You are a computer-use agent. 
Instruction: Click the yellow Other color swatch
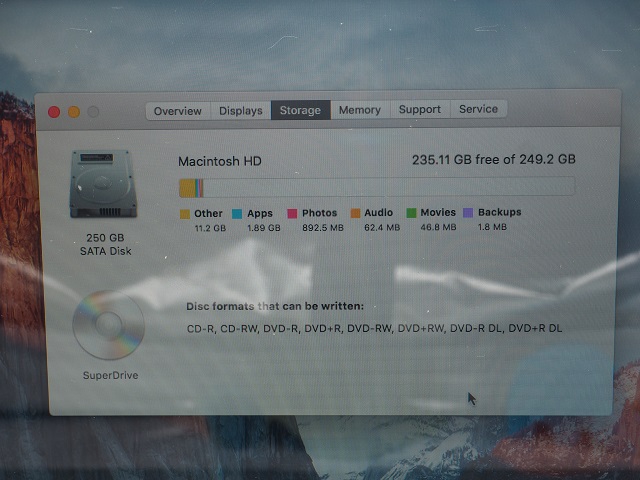point(185,214)
